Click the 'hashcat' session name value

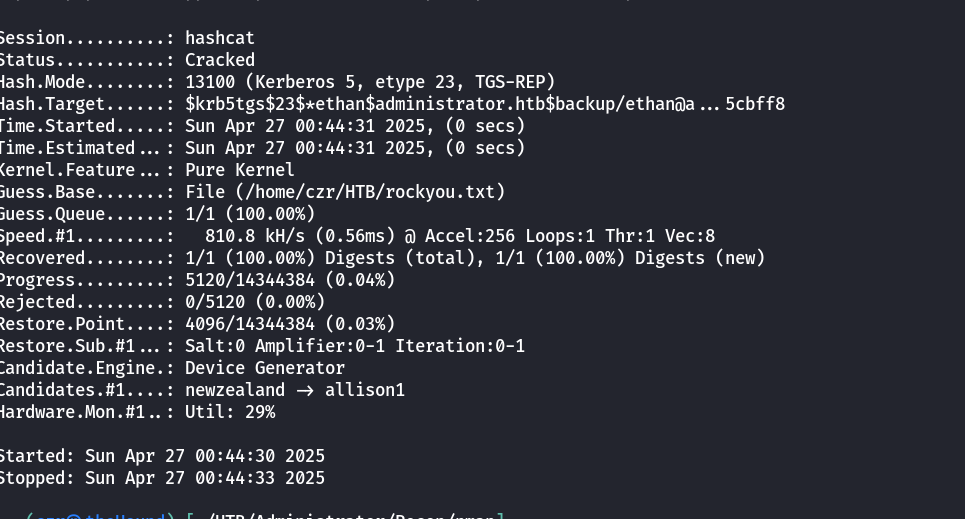click(x=220, y=38)
